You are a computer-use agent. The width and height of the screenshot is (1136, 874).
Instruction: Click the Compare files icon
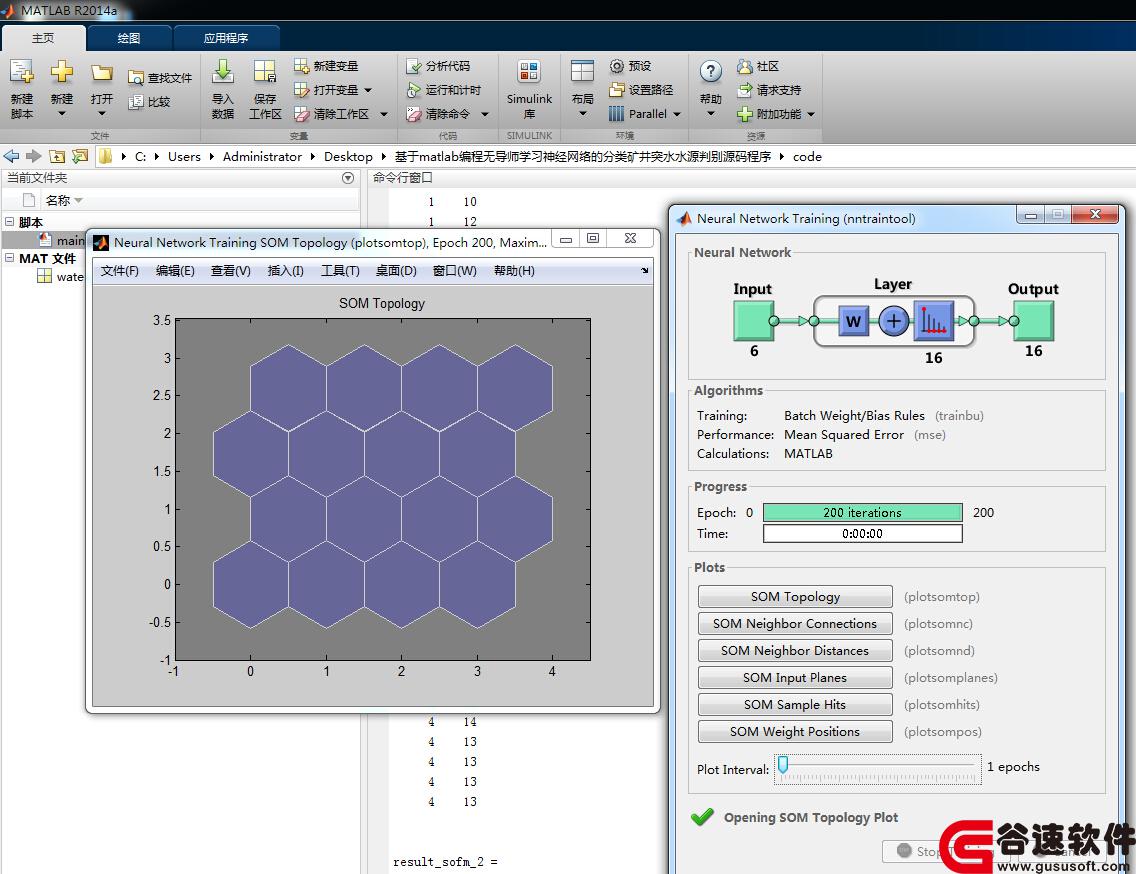(x=135, y=101)
